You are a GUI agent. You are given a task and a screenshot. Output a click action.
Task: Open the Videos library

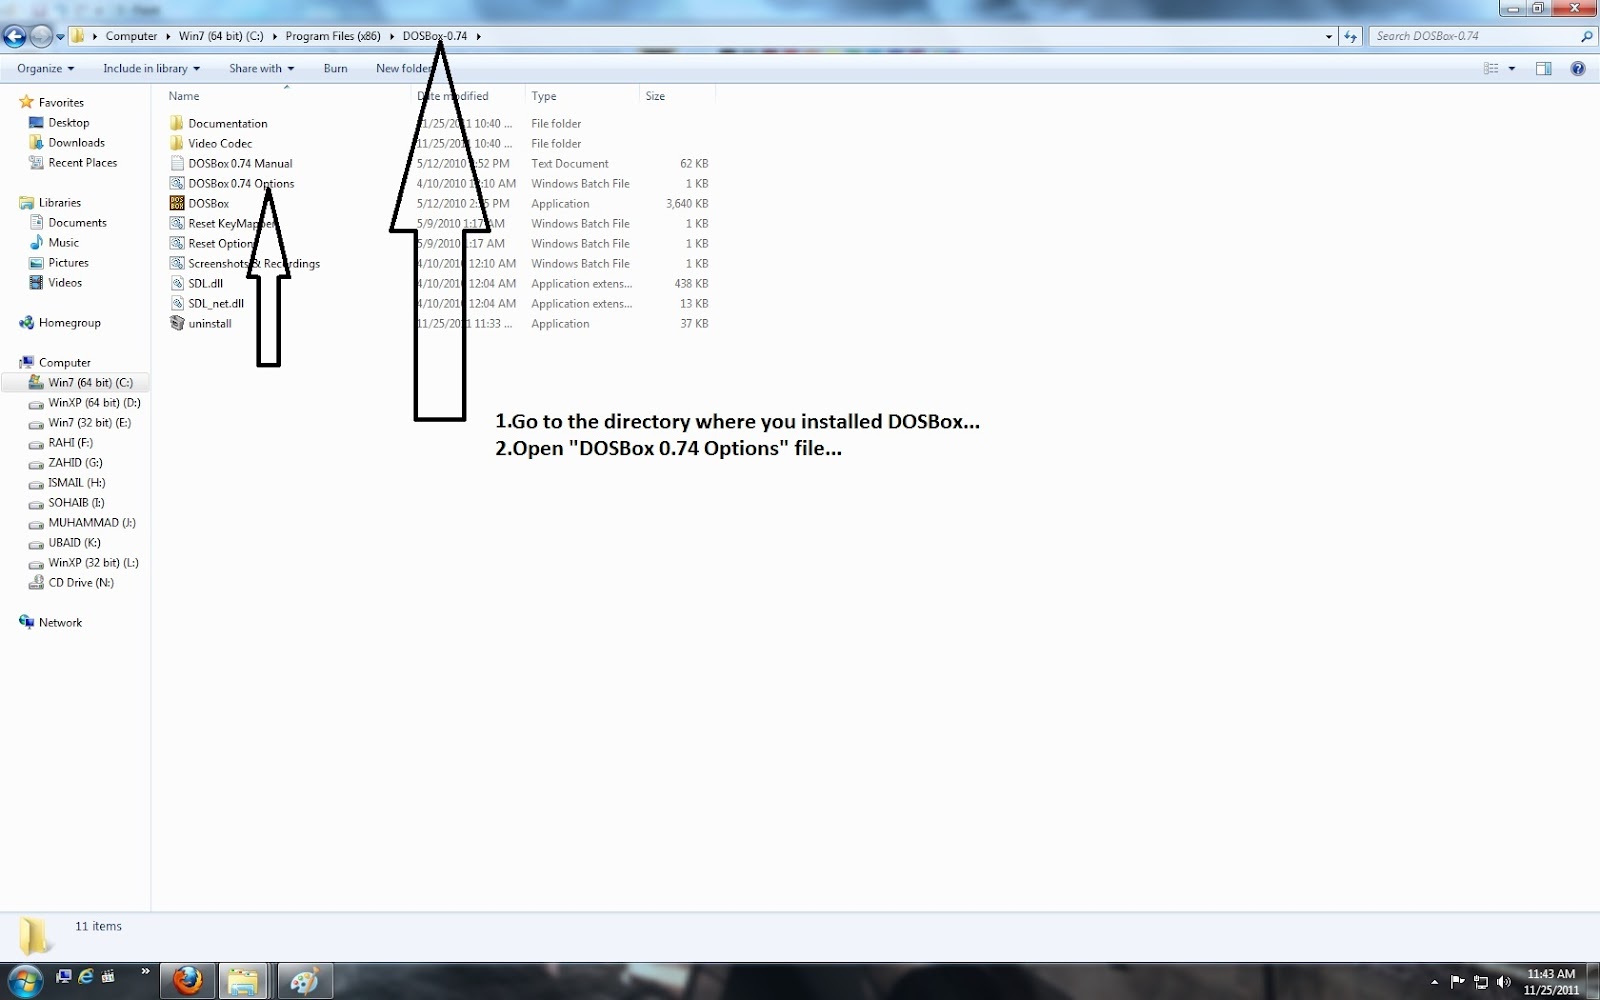pyautogui.click(x=65, y=282)
